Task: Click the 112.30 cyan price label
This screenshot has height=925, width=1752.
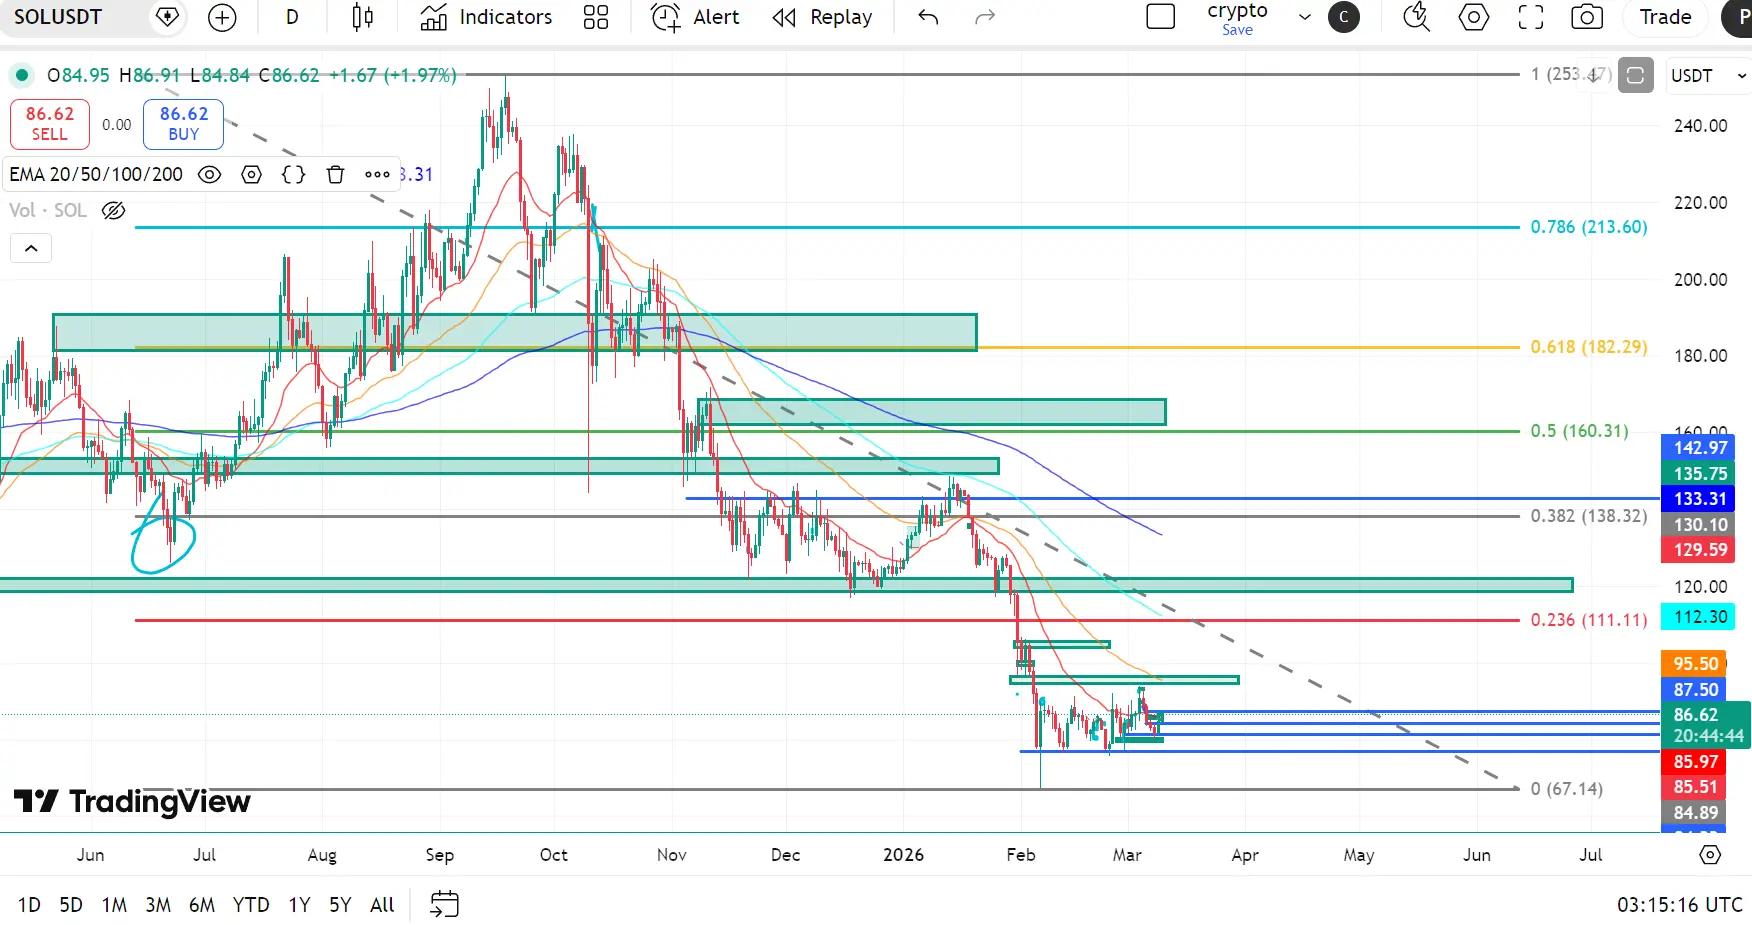Action: pos(1698,617)
